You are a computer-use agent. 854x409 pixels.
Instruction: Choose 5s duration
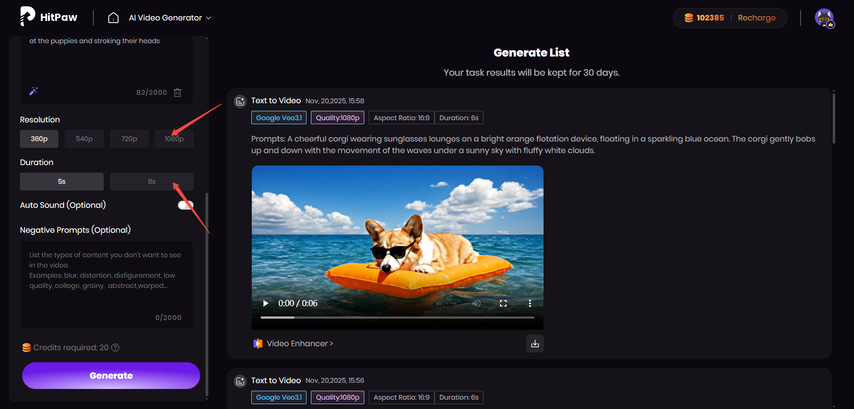62,181
